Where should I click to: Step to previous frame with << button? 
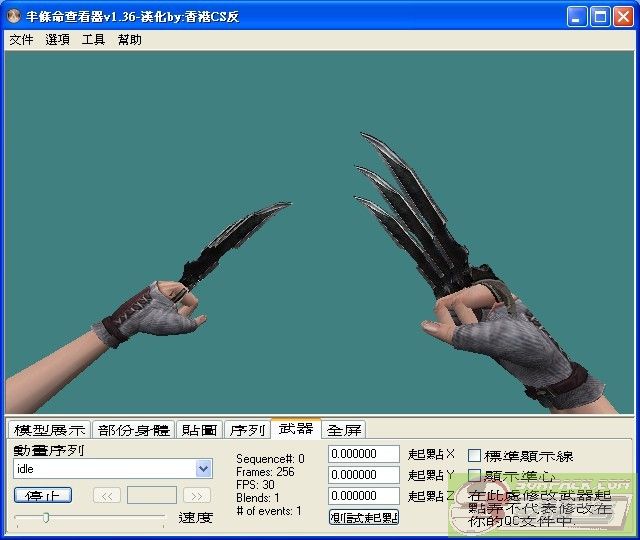(x=107, y=496)
